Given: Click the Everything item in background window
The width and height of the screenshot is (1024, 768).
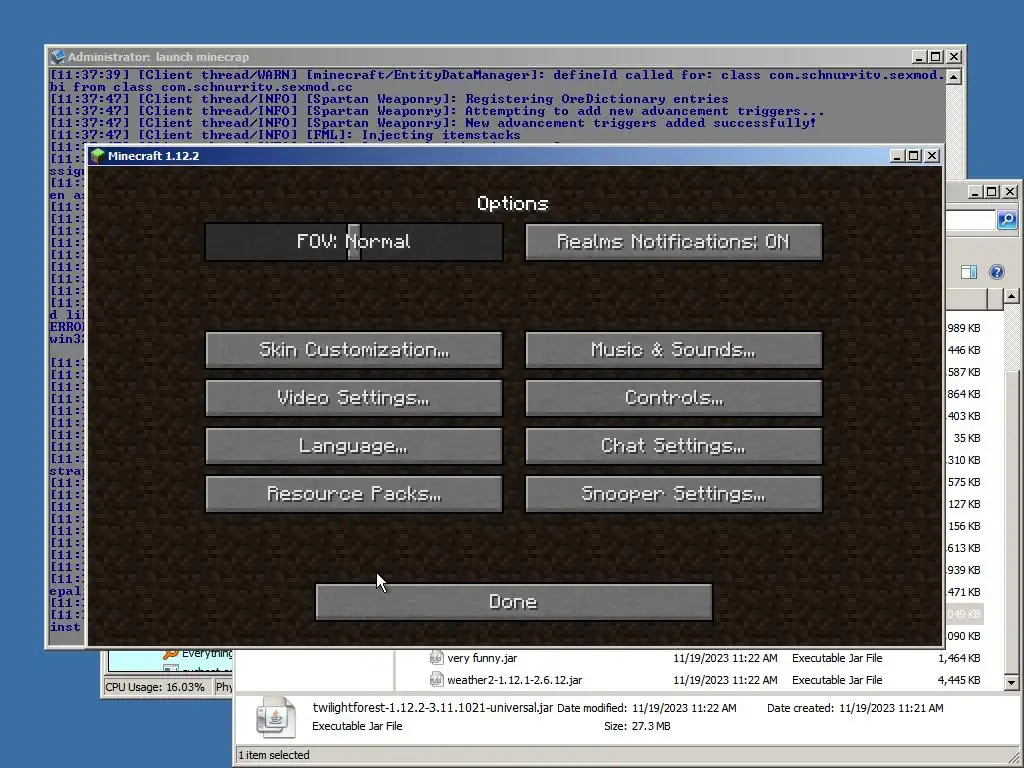Looking at the screenshot, I should pos(198,653).
